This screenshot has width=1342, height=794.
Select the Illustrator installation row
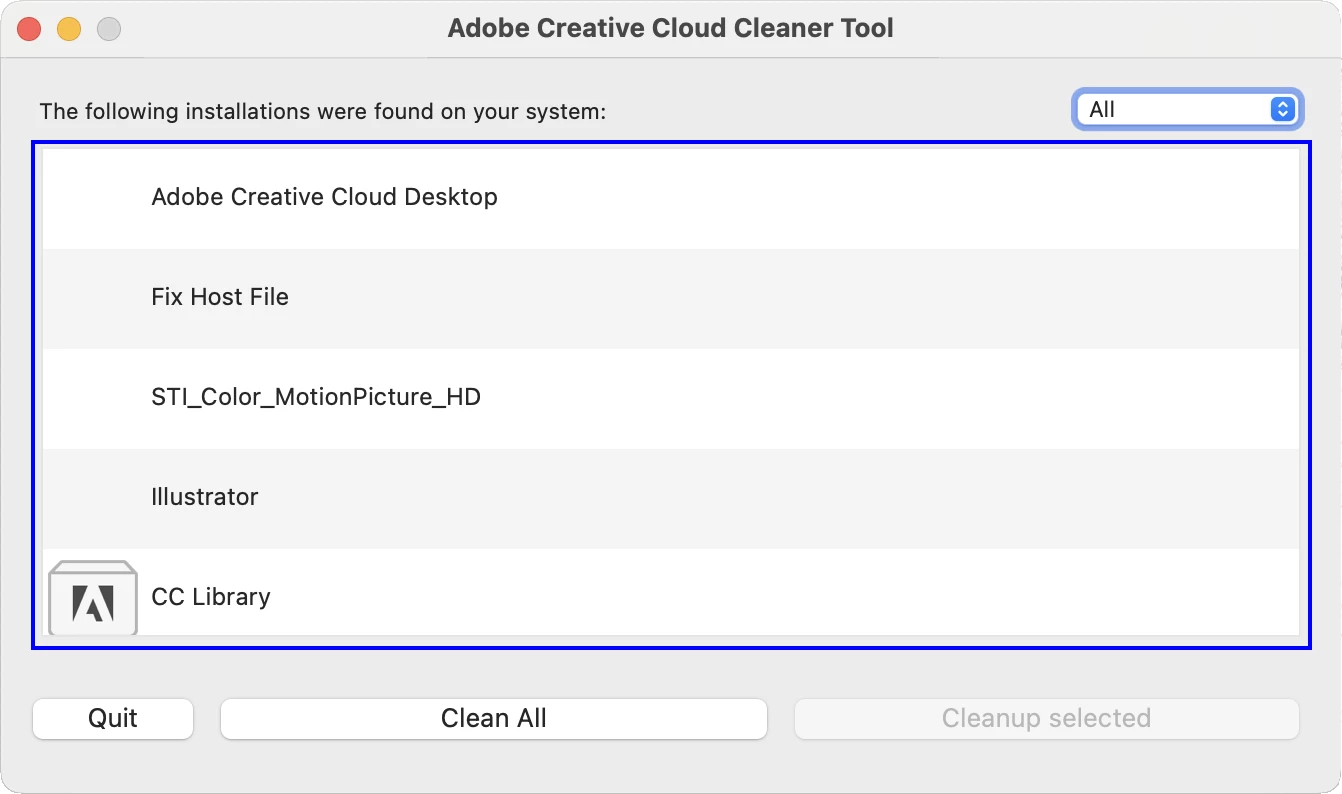click(x=670, y=498)
